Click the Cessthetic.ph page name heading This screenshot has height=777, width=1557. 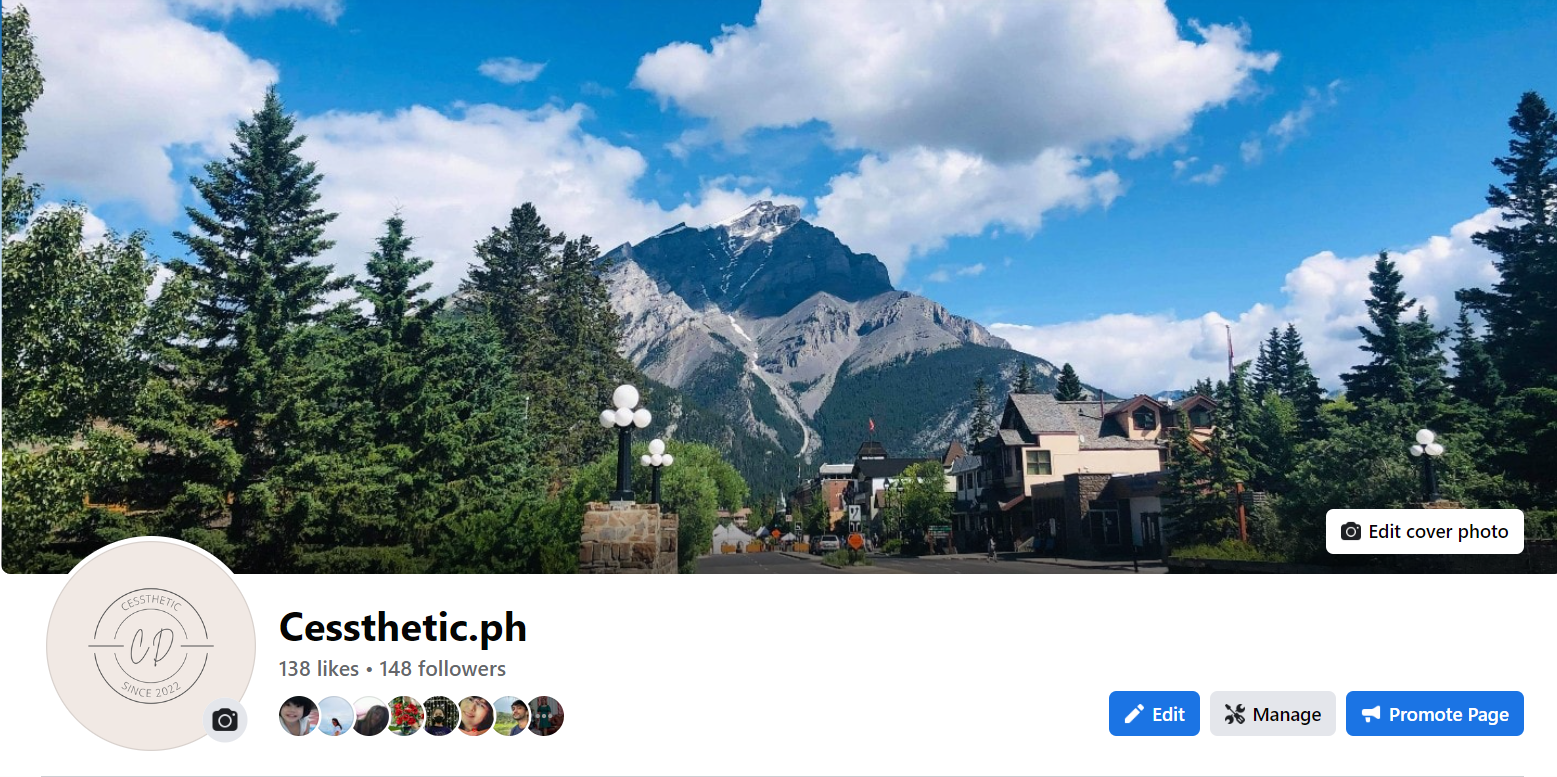pyautogui.click(x=403, y=627)
